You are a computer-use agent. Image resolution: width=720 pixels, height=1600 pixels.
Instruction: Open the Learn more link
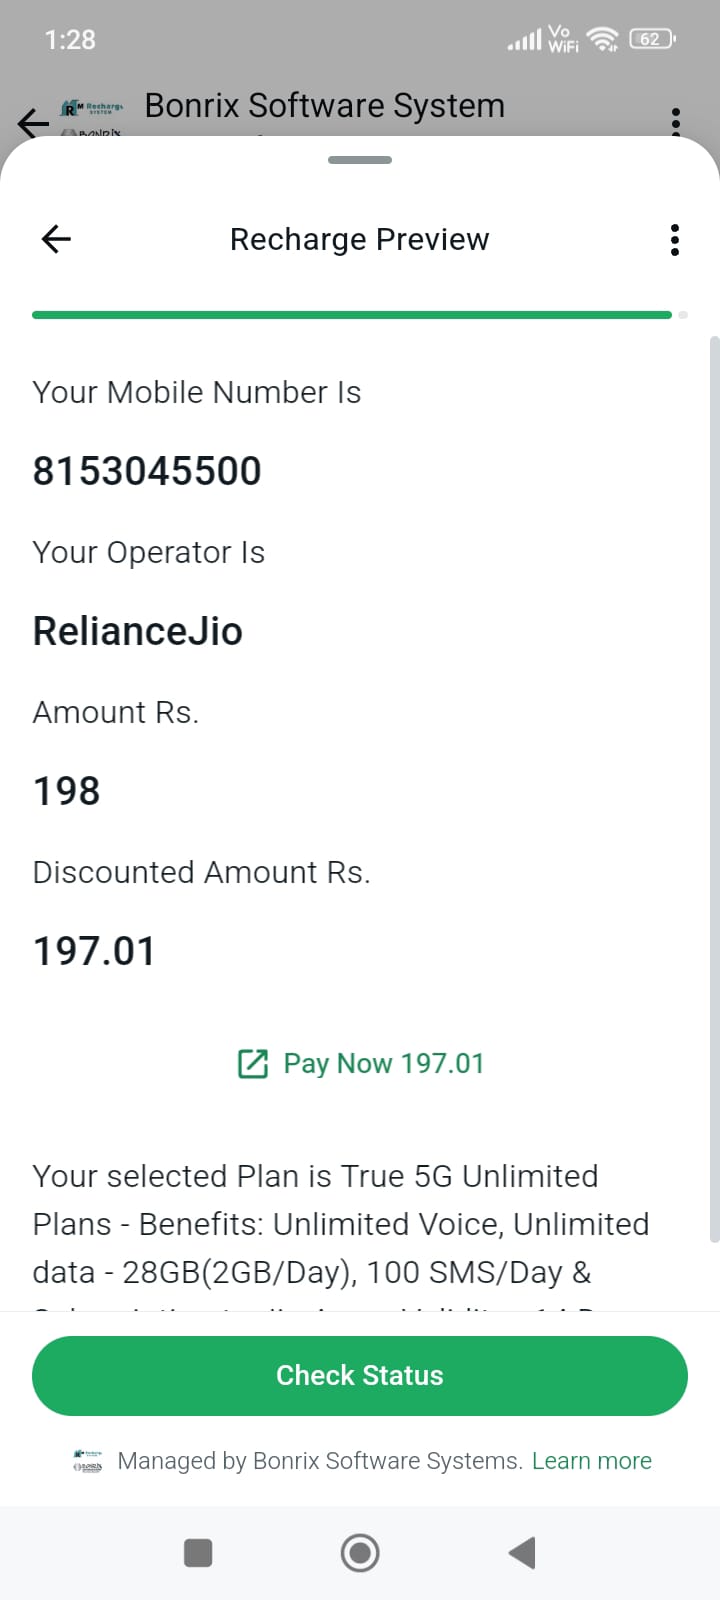[x=592, y=1461]
